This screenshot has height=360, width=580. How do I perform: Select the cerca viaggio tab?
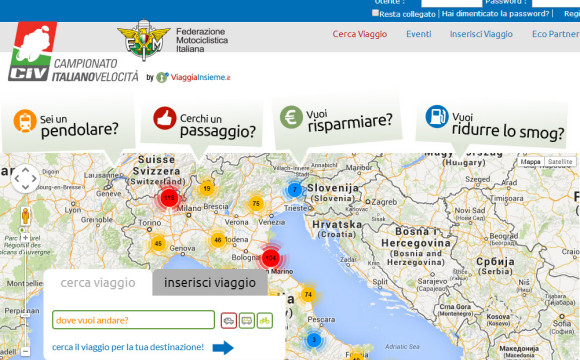click(x=98, y=283)
